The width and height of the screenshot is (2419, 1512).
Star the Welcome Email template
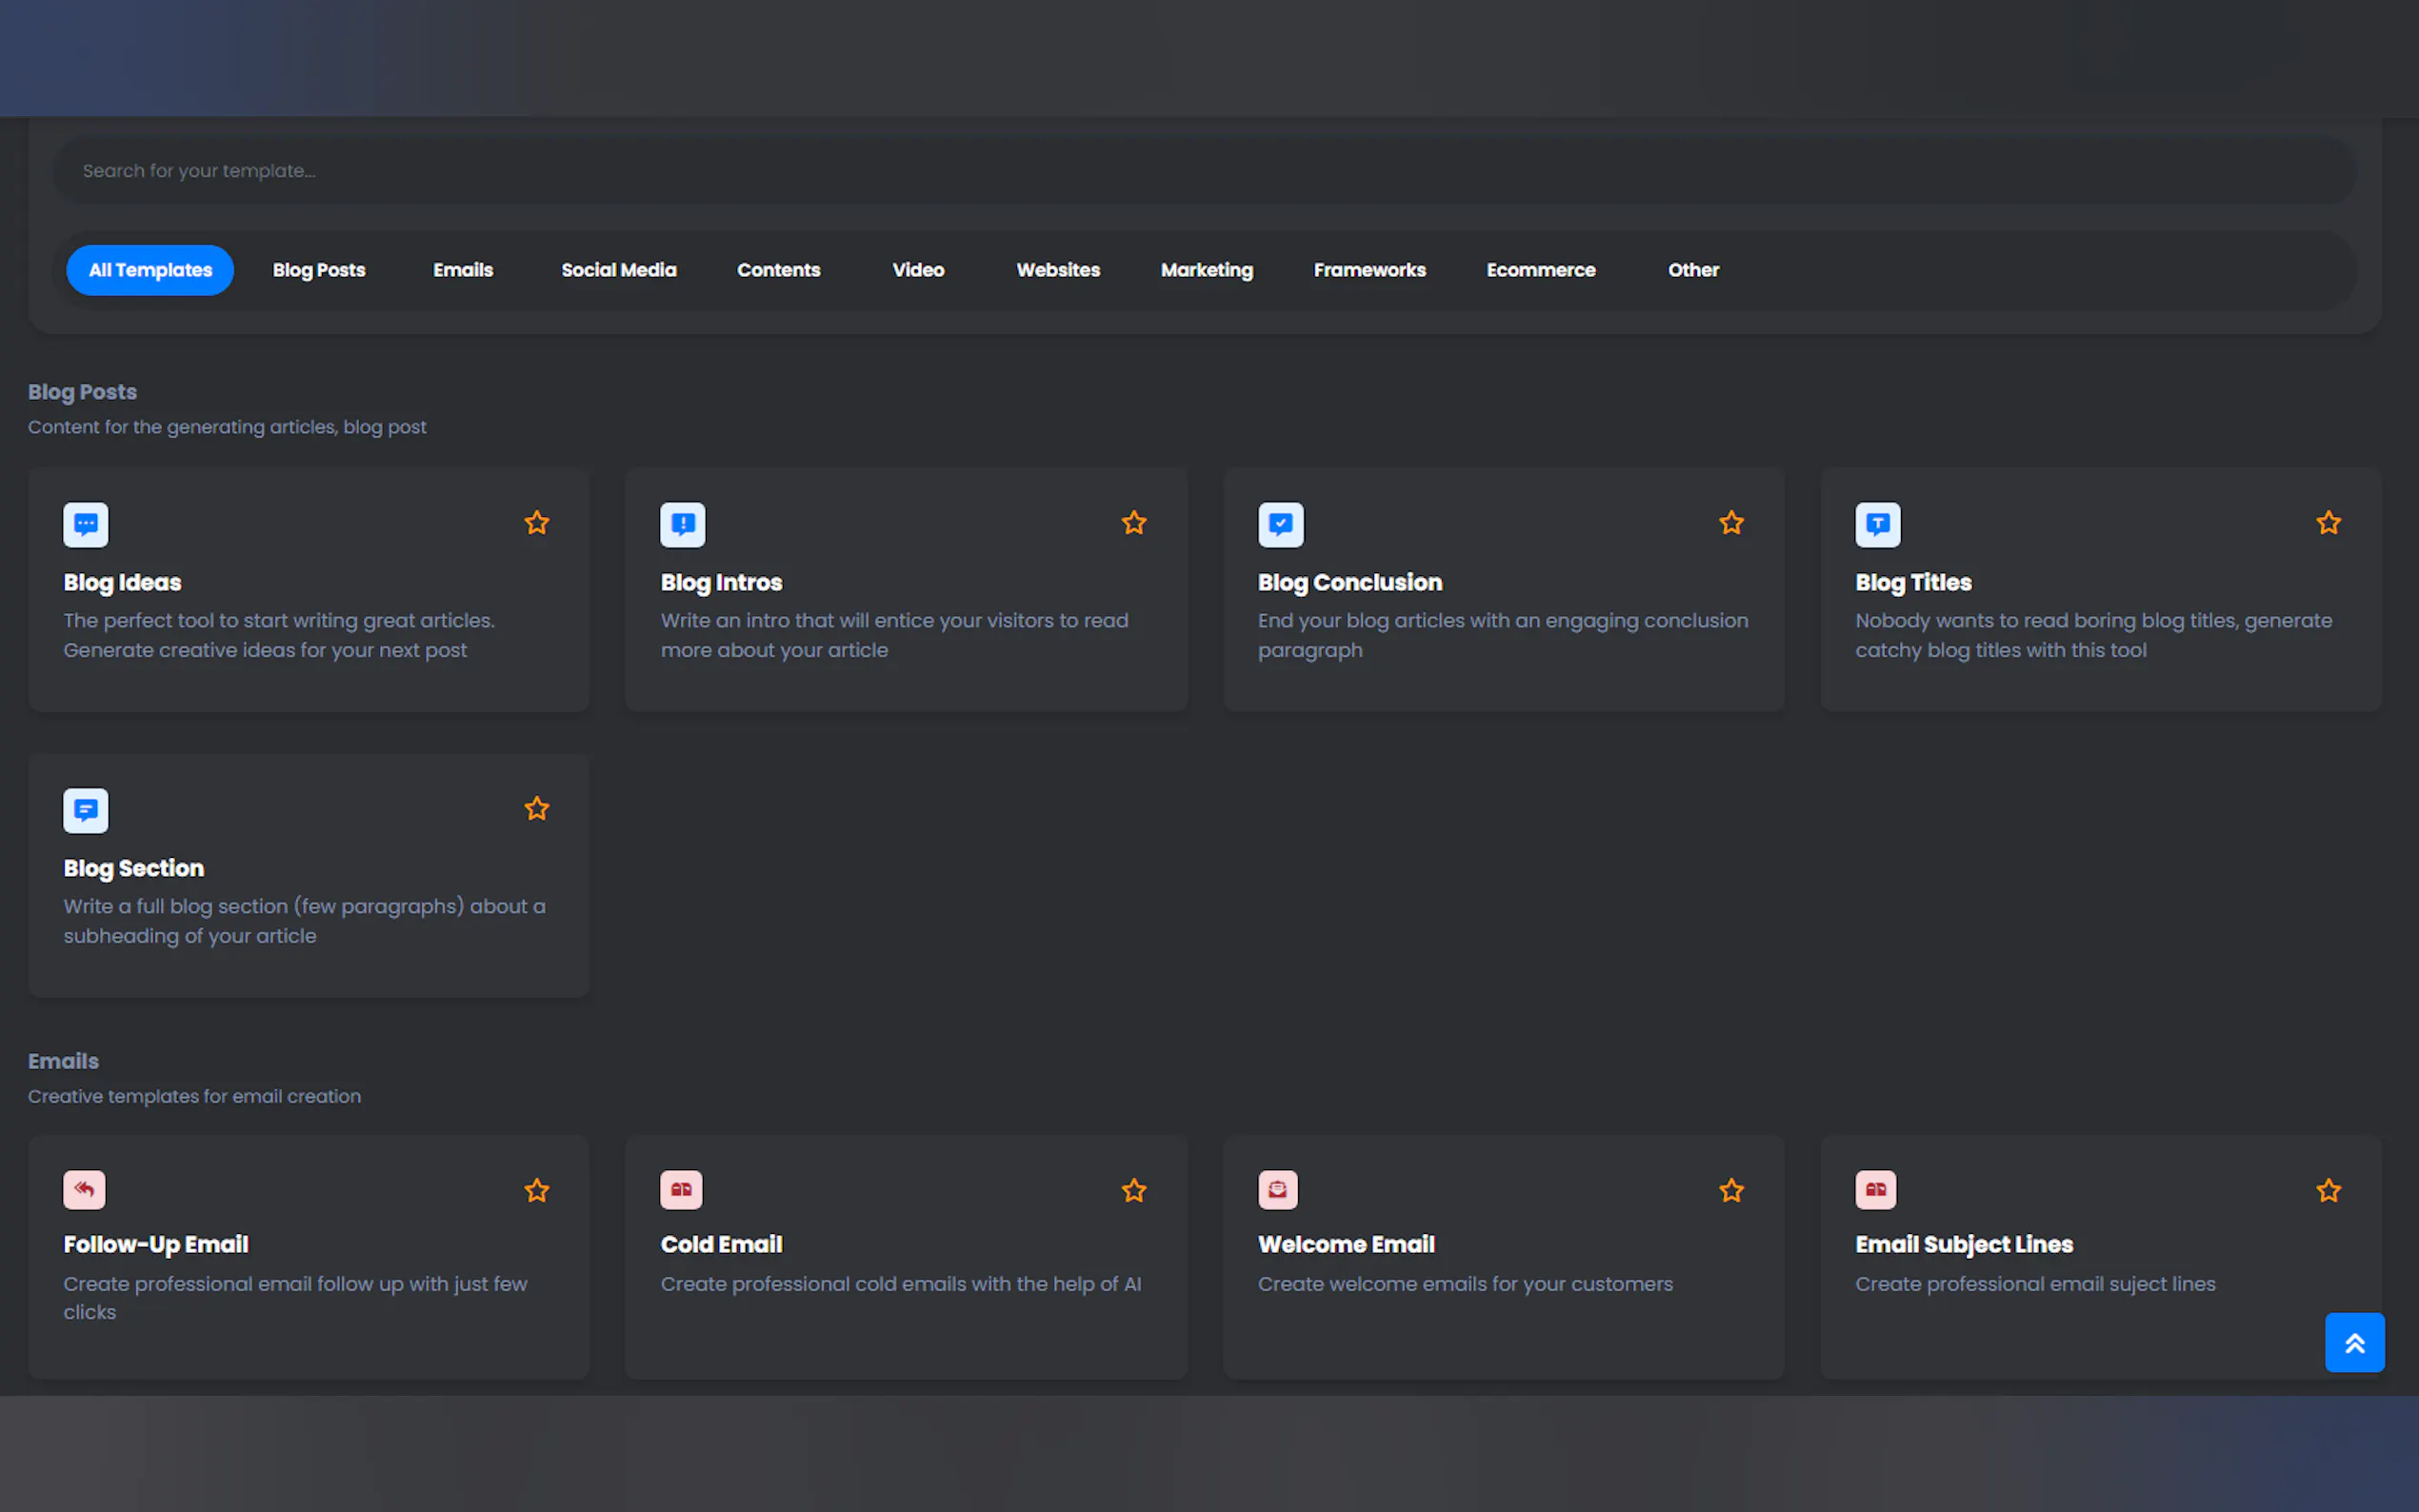1731,1191
